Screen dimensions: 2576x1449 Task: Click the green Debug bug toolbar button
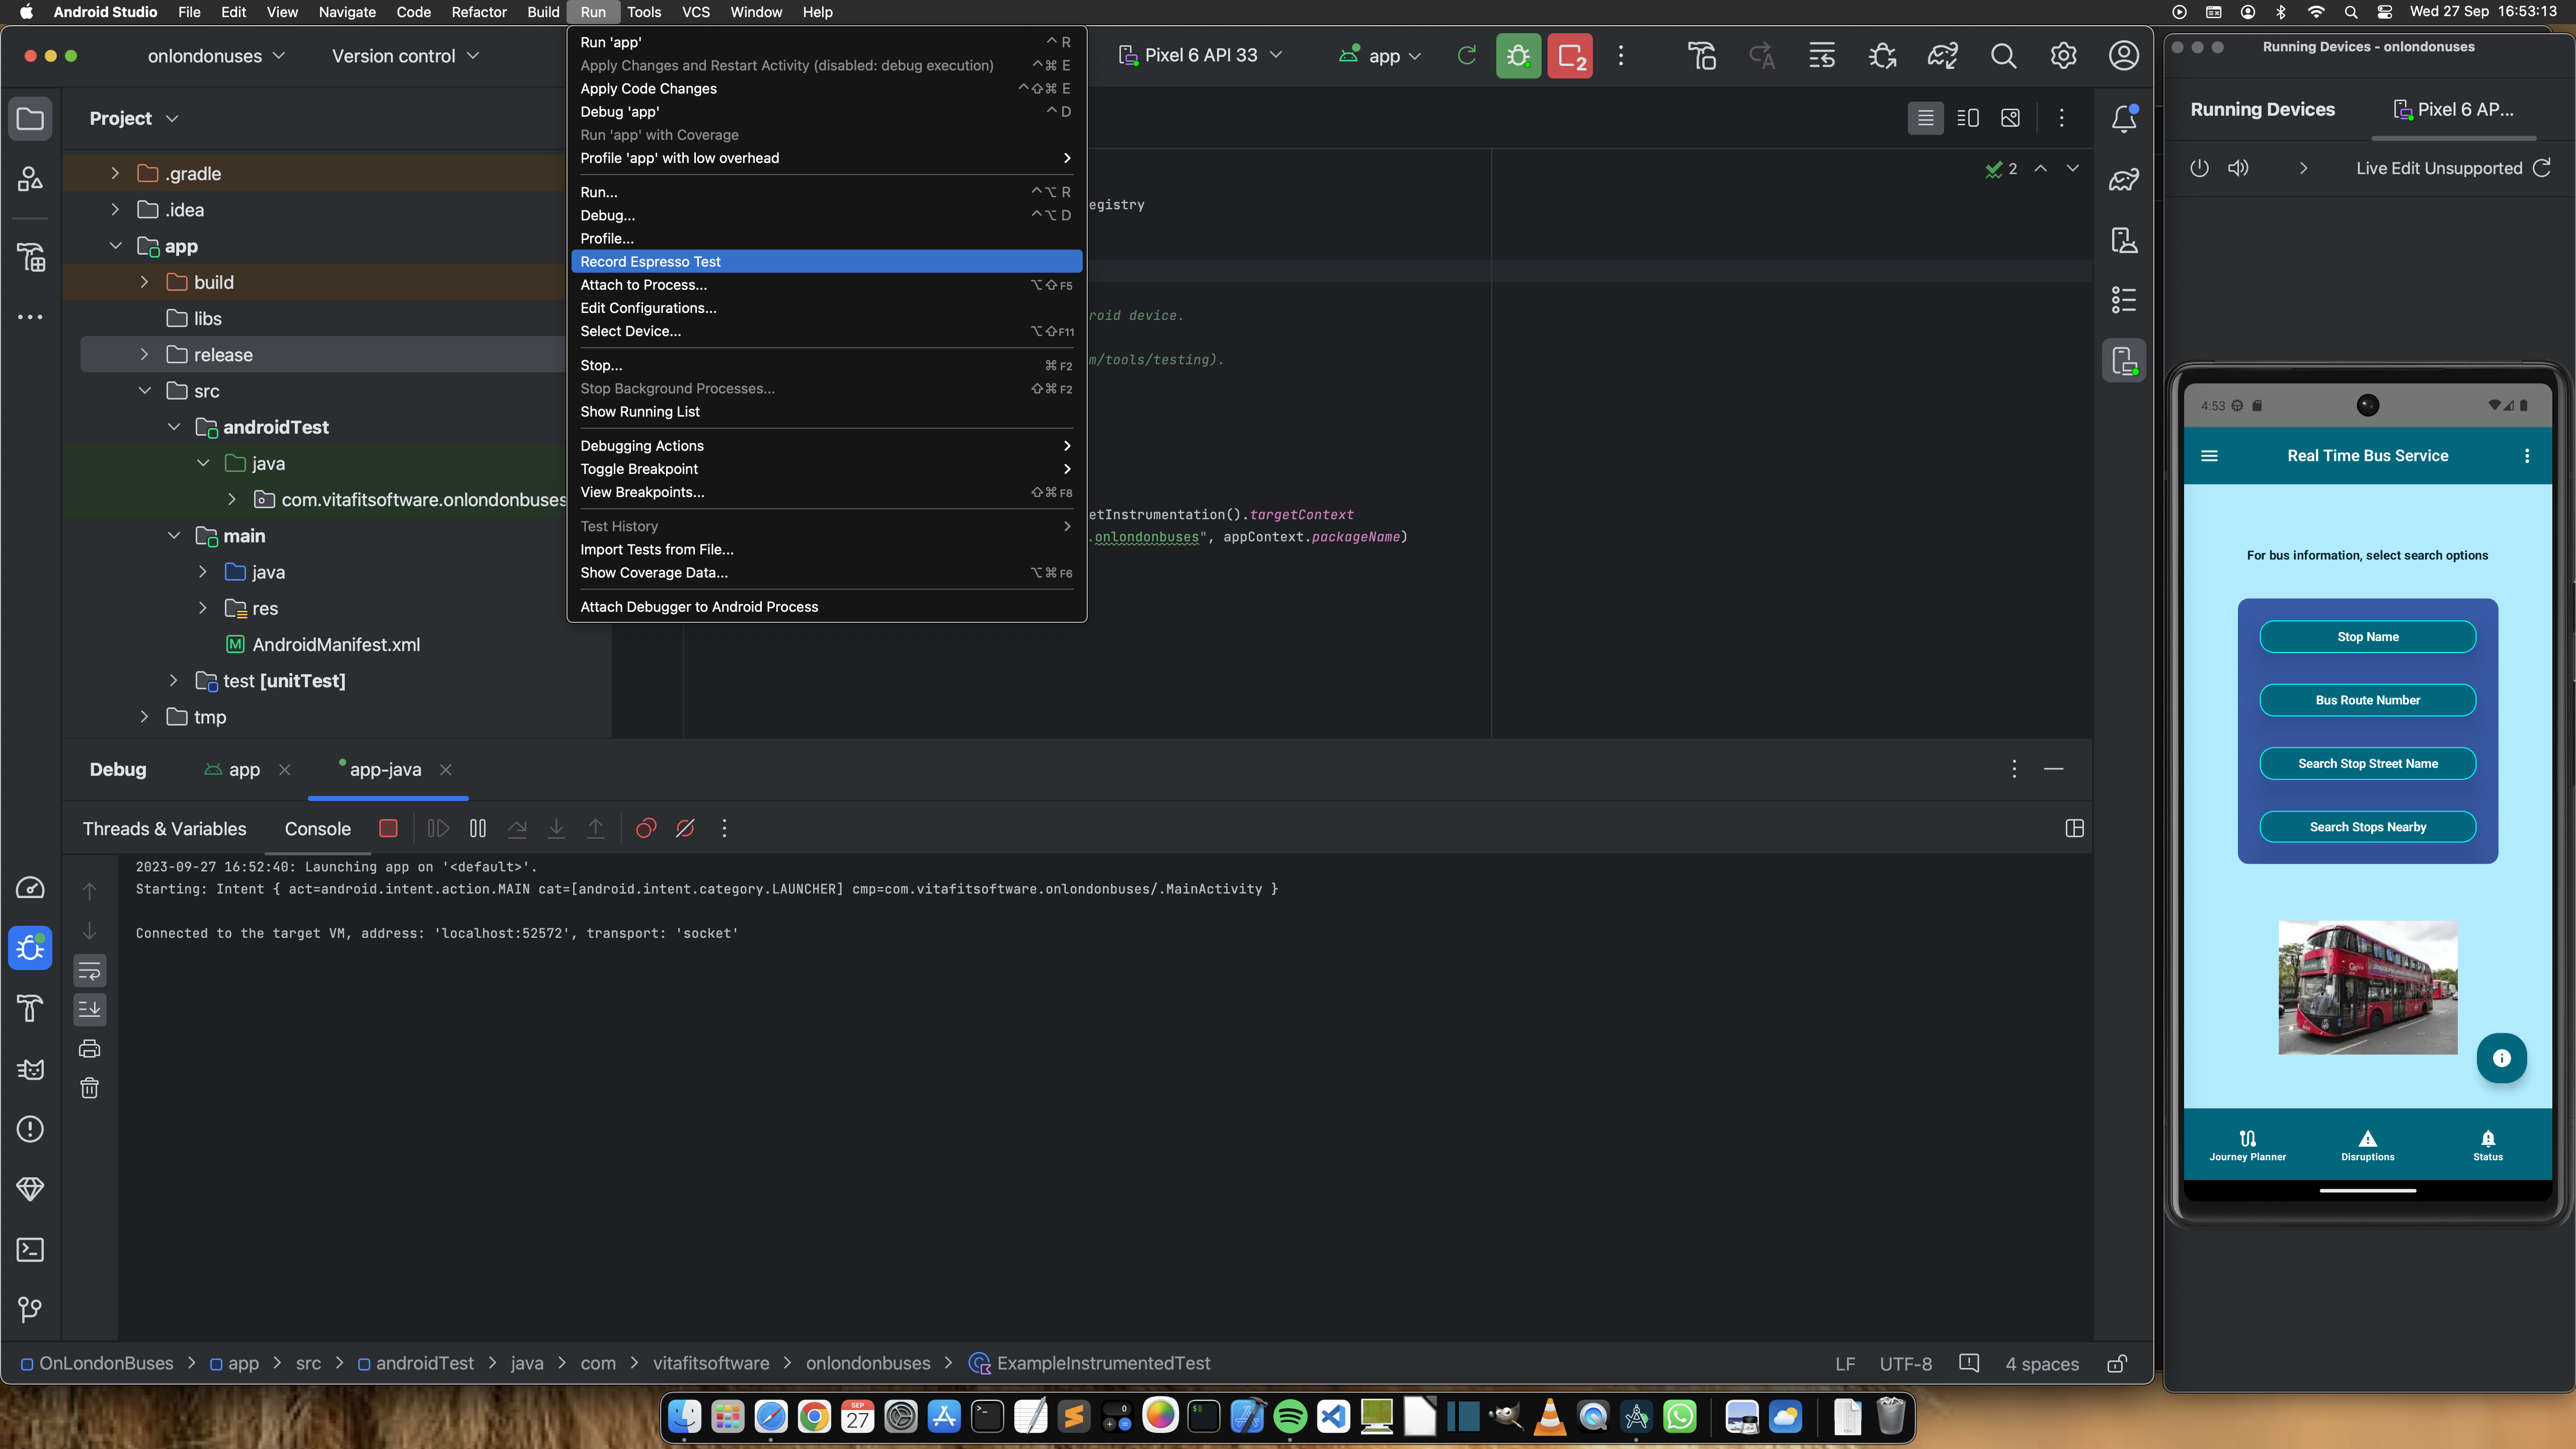coord(1518,56)
